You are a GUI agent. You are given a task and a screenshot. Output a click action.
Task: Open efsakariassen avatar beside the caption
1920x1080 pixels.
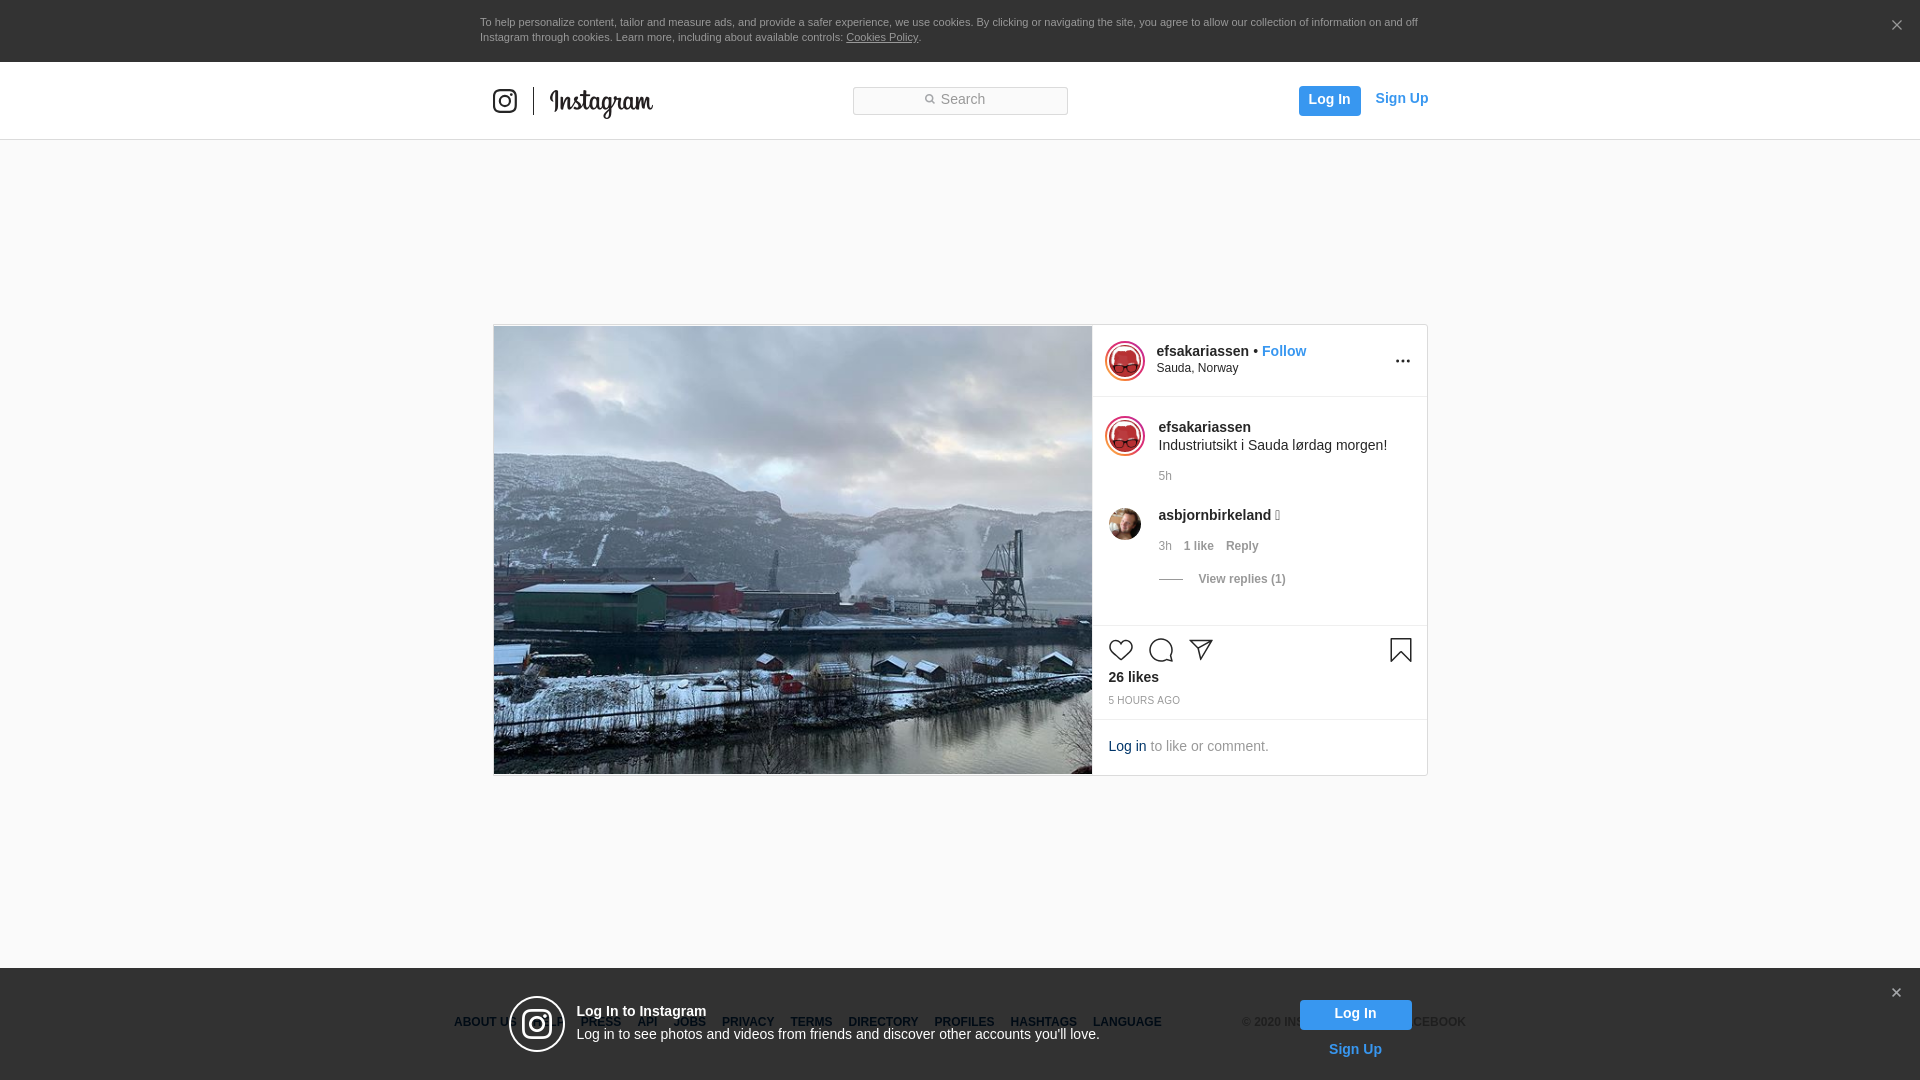coord(1125,436)
